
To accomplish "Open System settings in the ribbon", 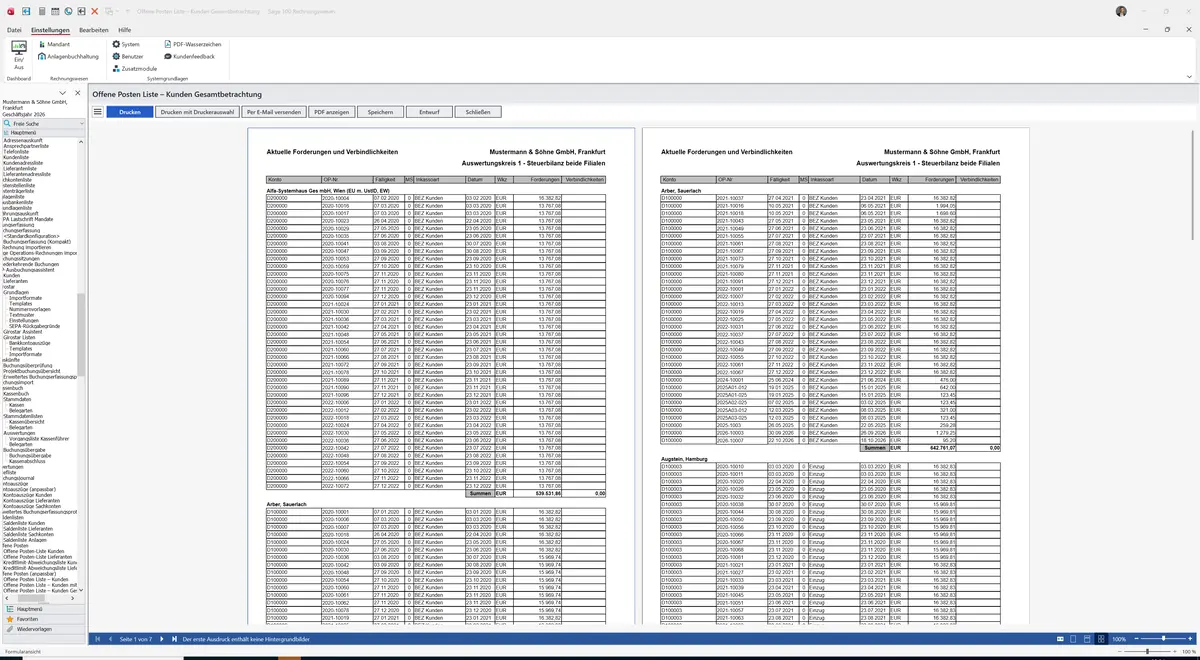I will (x=126, y=44).
